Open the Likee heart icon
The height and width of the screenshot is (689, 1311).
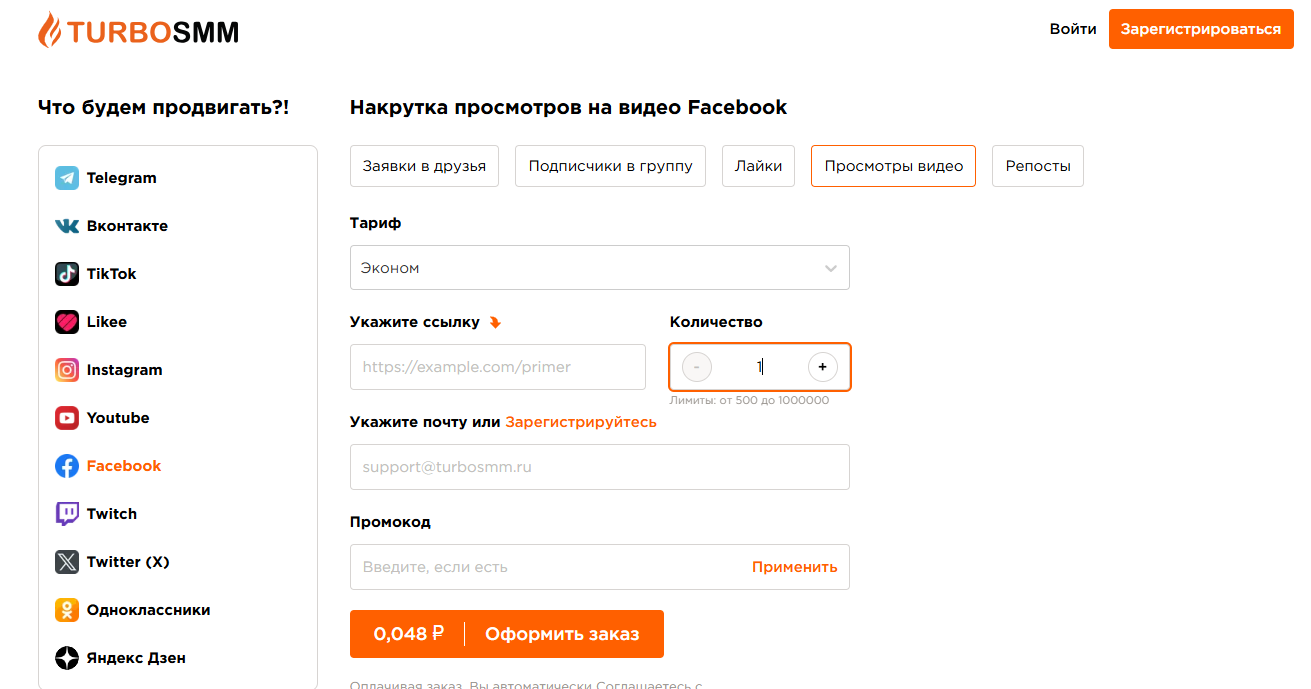coord(67,322)
